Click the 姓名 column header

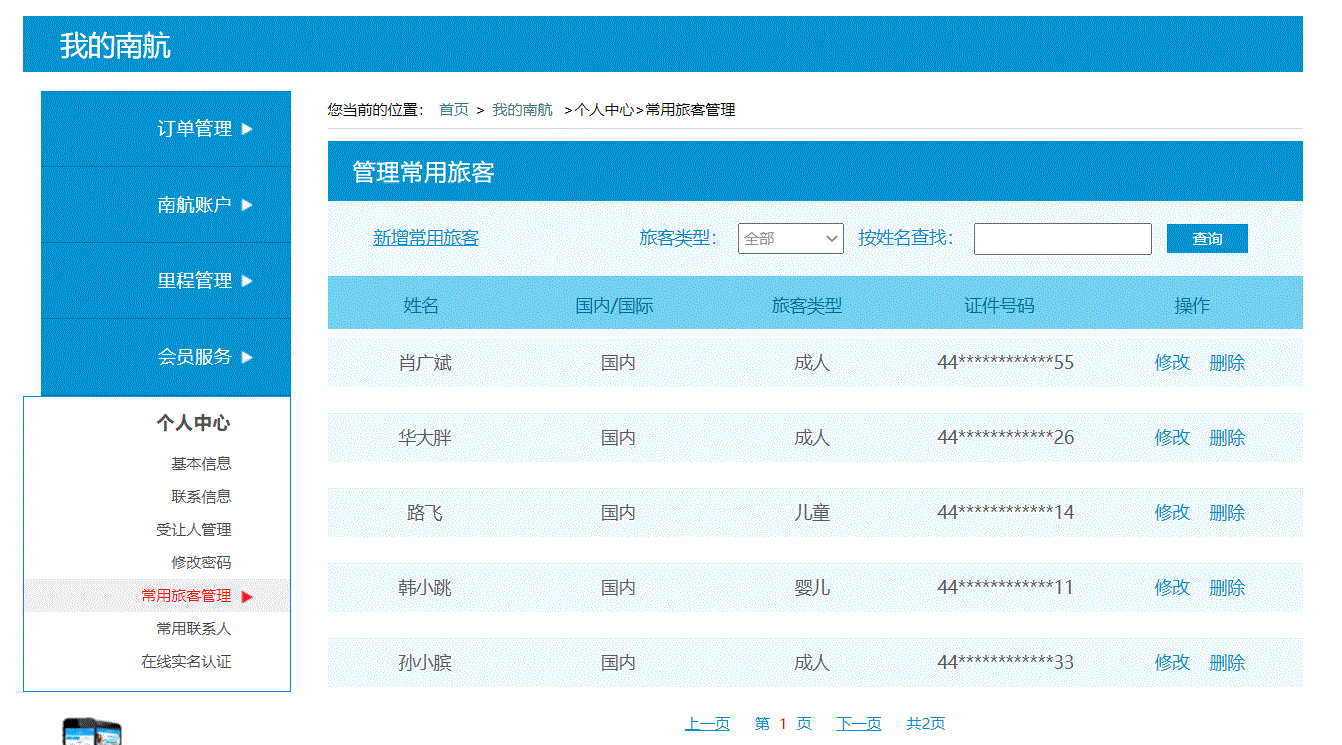(421, 306)
